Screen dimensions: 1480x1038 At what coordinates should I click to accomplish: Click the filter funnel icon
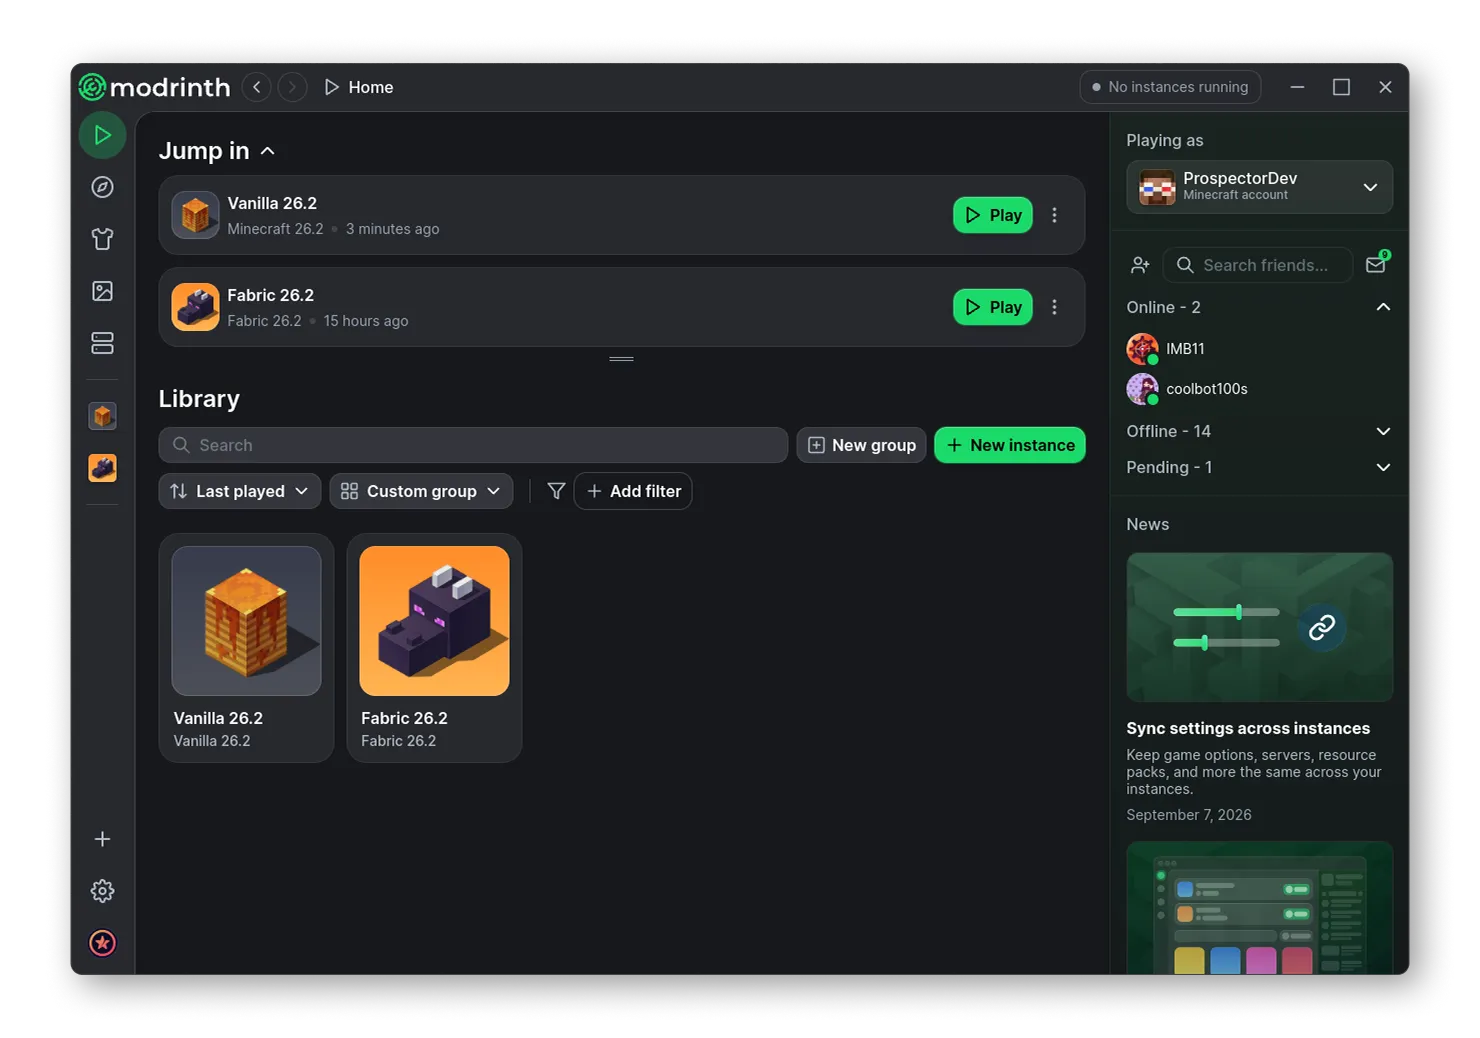coord(556,491)
